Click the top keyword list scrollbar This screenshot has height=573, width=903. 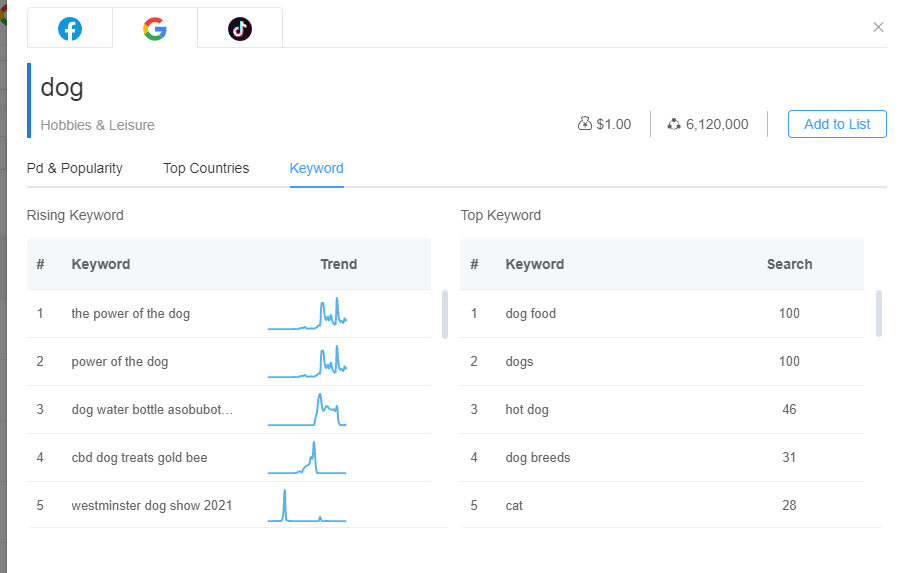[x=879, y=313]
